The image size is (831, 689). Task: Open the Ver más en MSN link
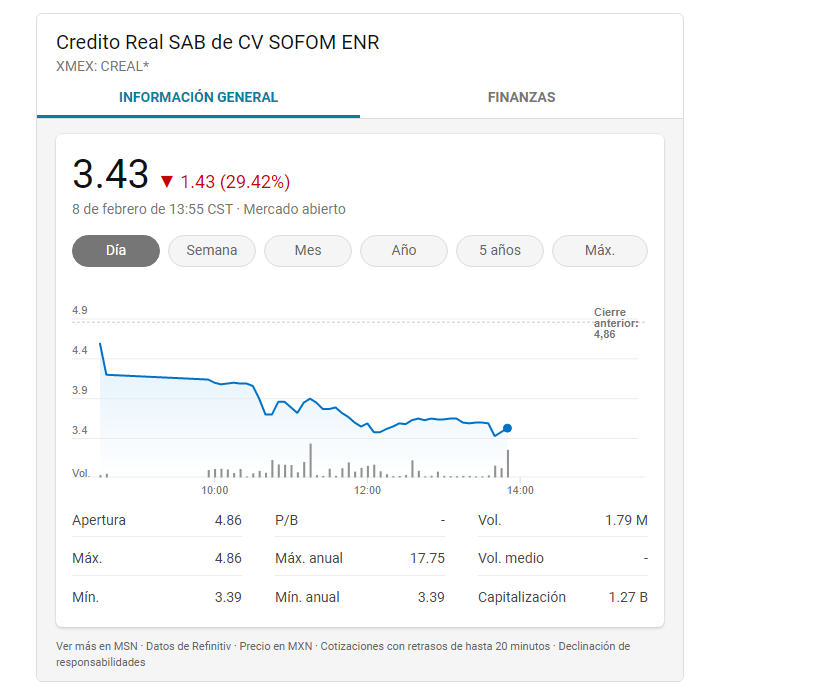[x=98, y=646]
